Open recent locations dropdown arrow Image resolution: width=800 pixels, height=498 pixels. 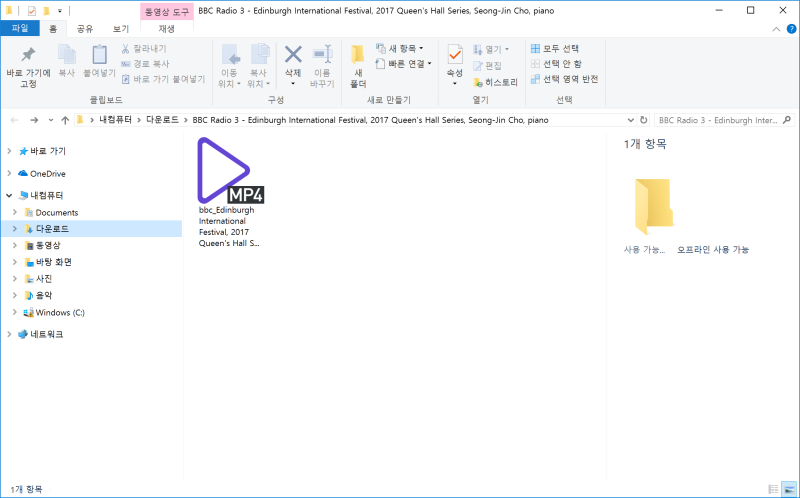51,120
